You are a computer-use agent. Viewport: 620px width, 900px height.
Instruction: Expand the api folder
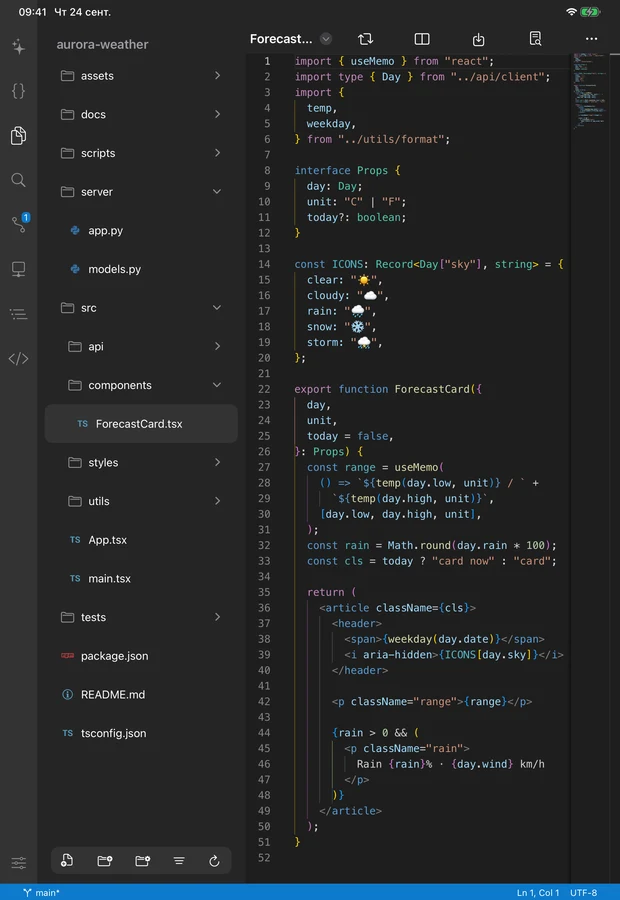coord(141,347)
